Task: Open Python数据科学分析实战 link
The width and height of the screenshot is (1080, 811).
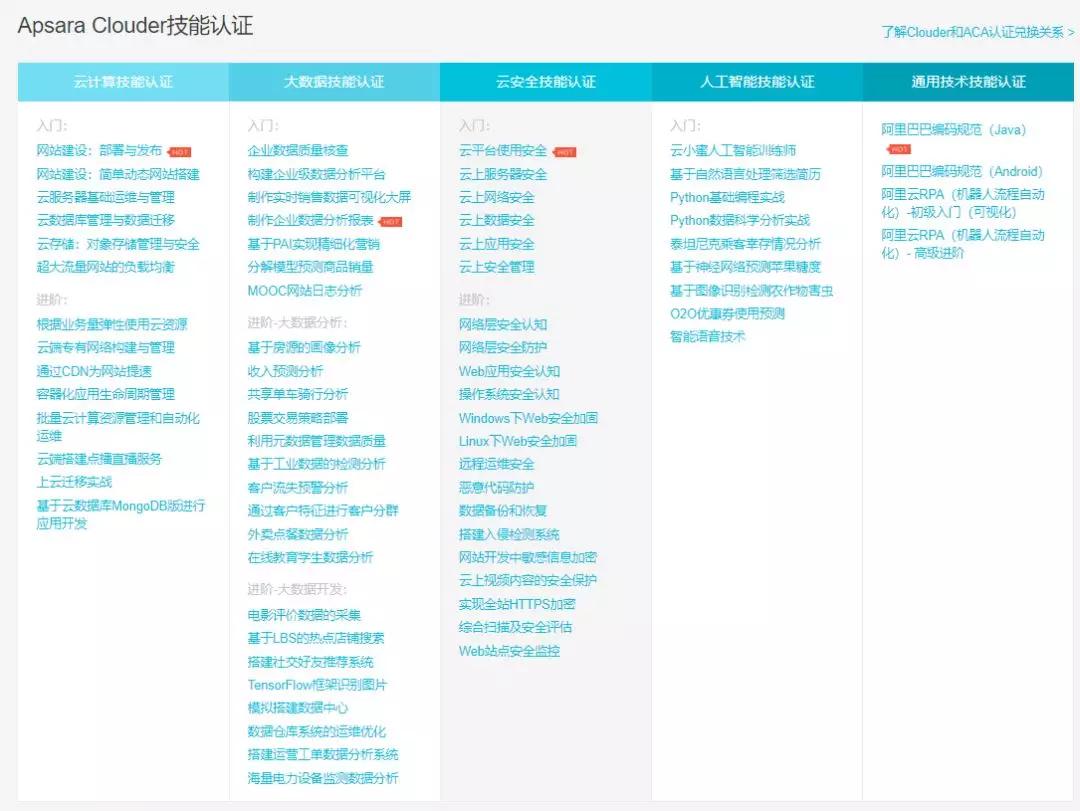Action: click(740, 220)
